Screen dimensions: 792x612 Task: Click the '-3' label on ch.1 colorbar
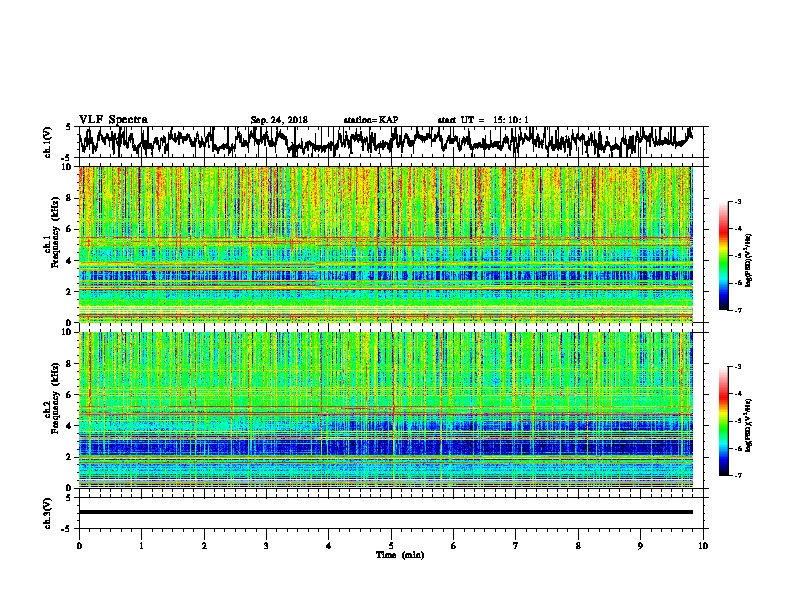click(x=738, y=202)
